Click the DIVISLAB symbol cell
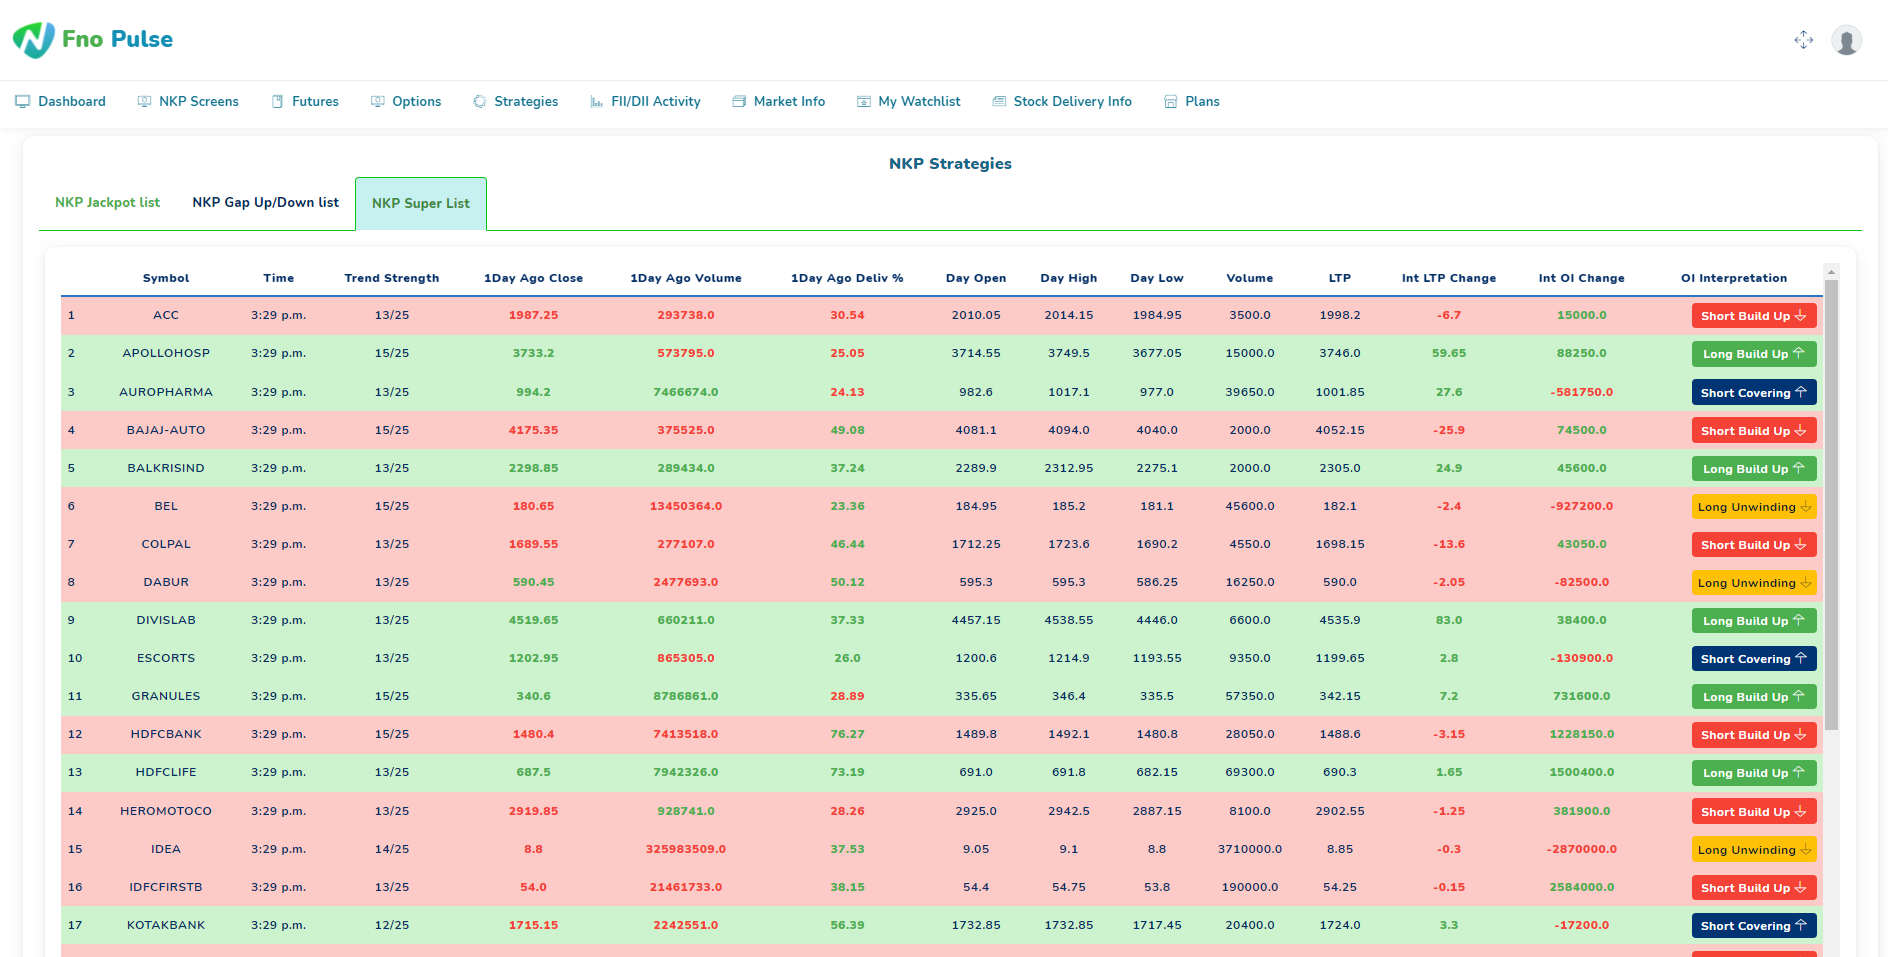1888x957 pixels. tap(166, 620)
